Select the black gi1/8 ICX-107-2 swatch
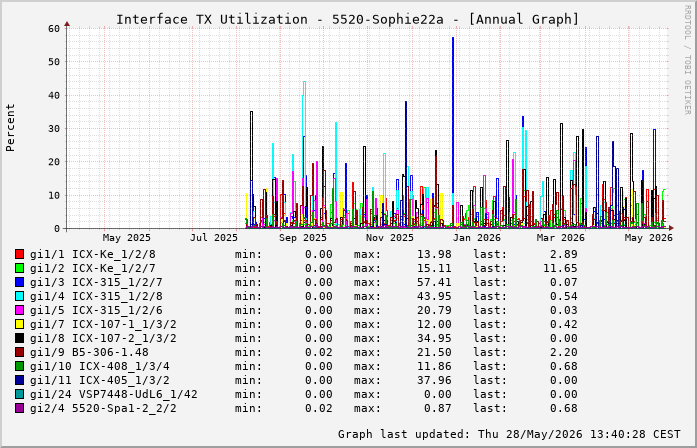Image resolution: width=697 pixels, height=448 pixels. (x=20, y=338)
